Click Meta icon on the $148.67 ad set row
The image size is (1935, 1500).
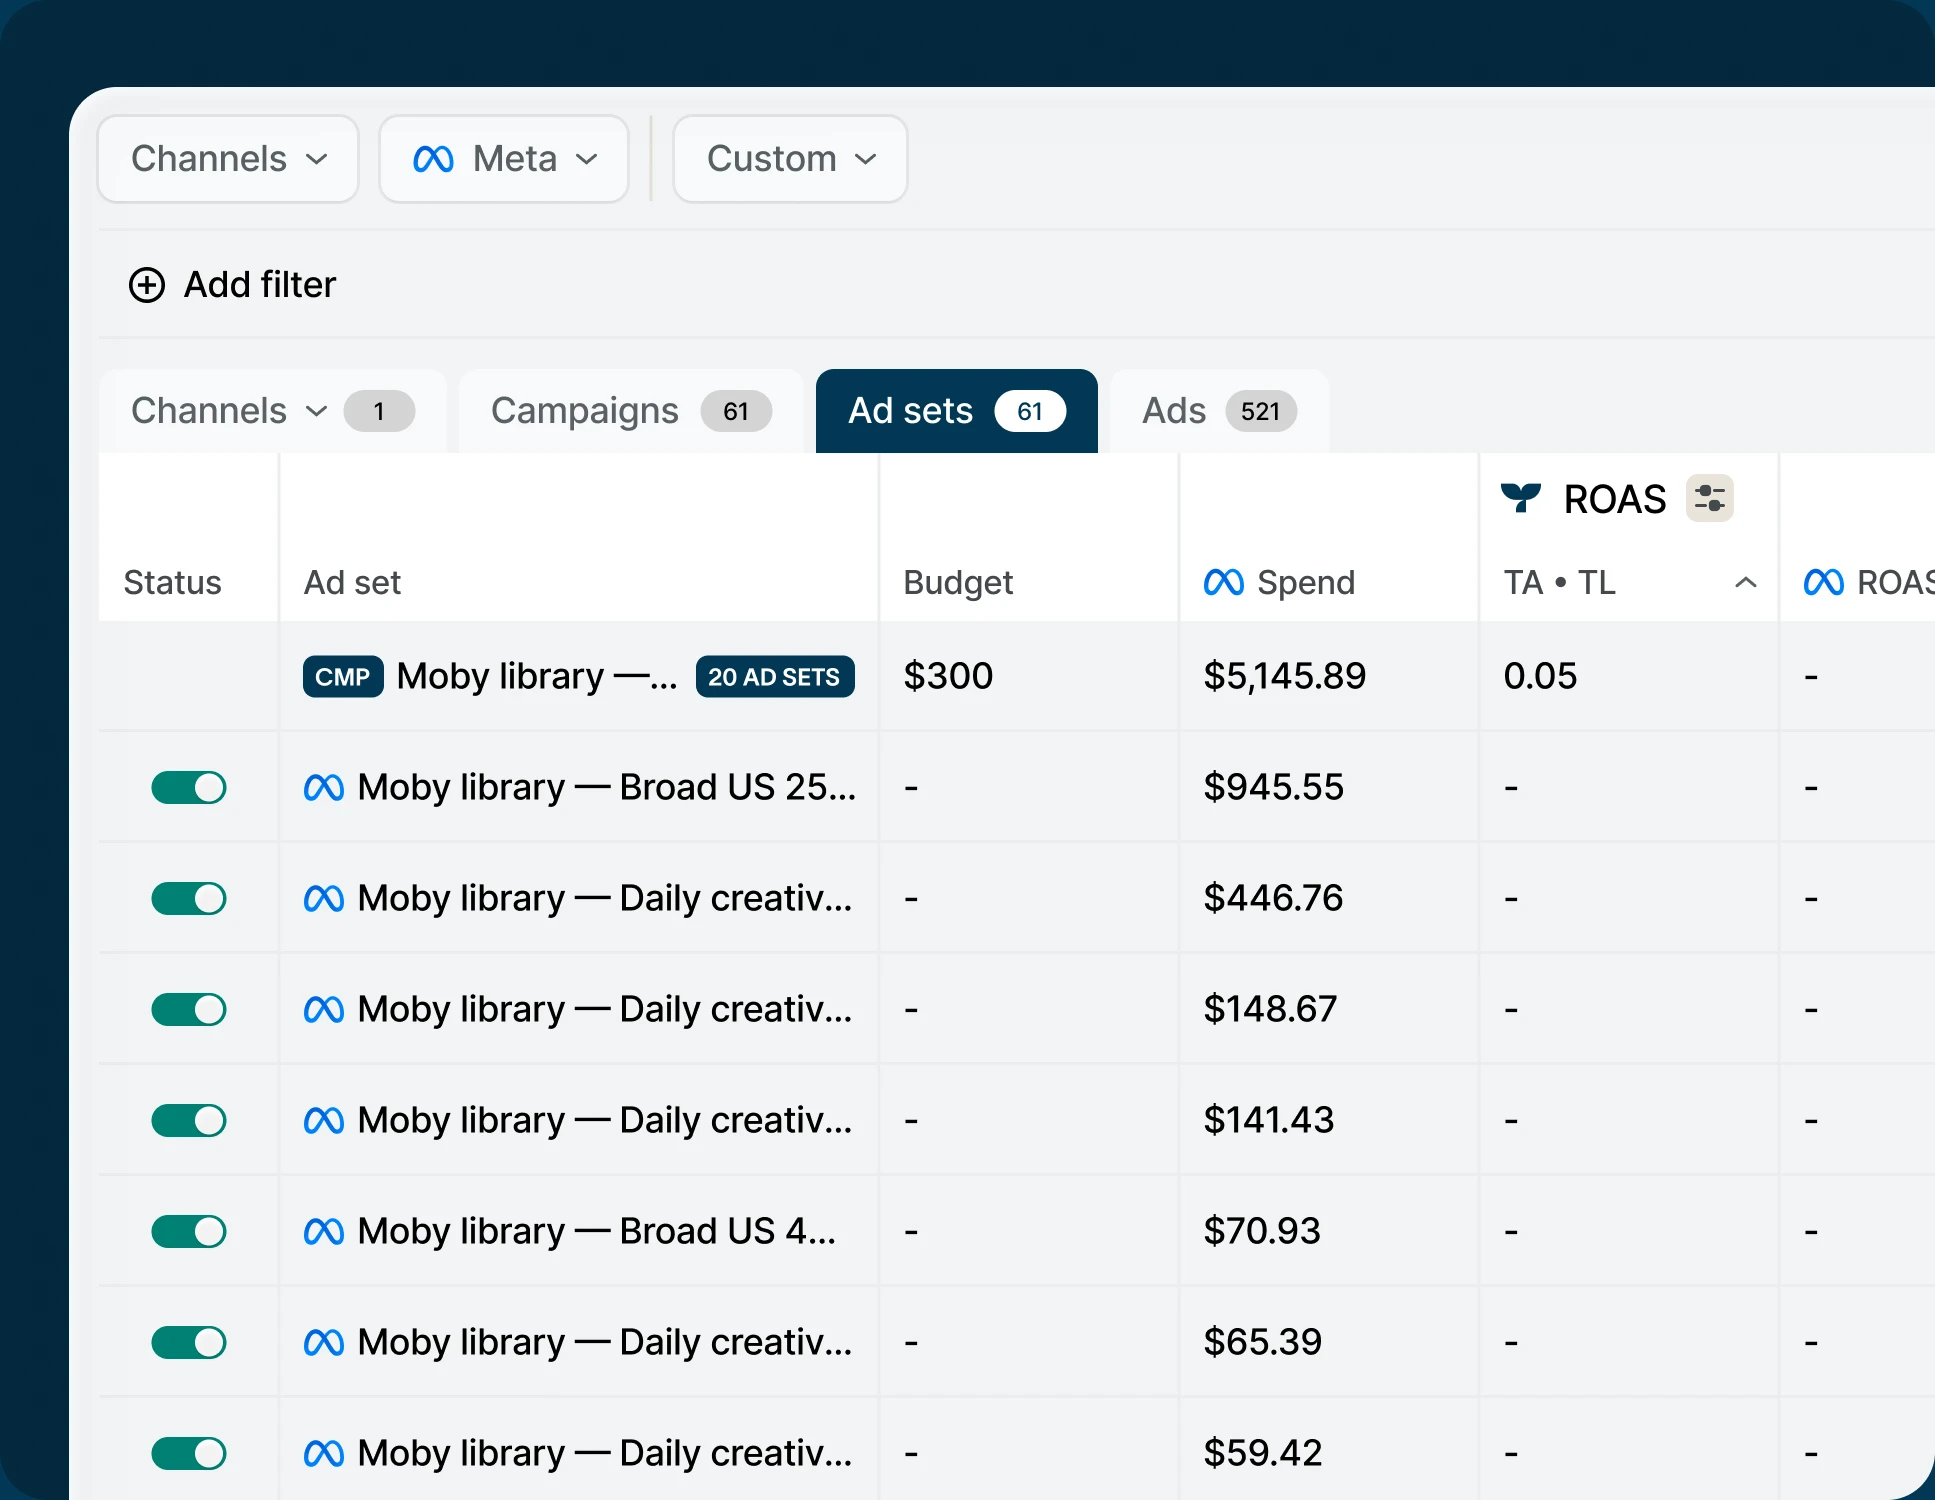click(324, 1010)
